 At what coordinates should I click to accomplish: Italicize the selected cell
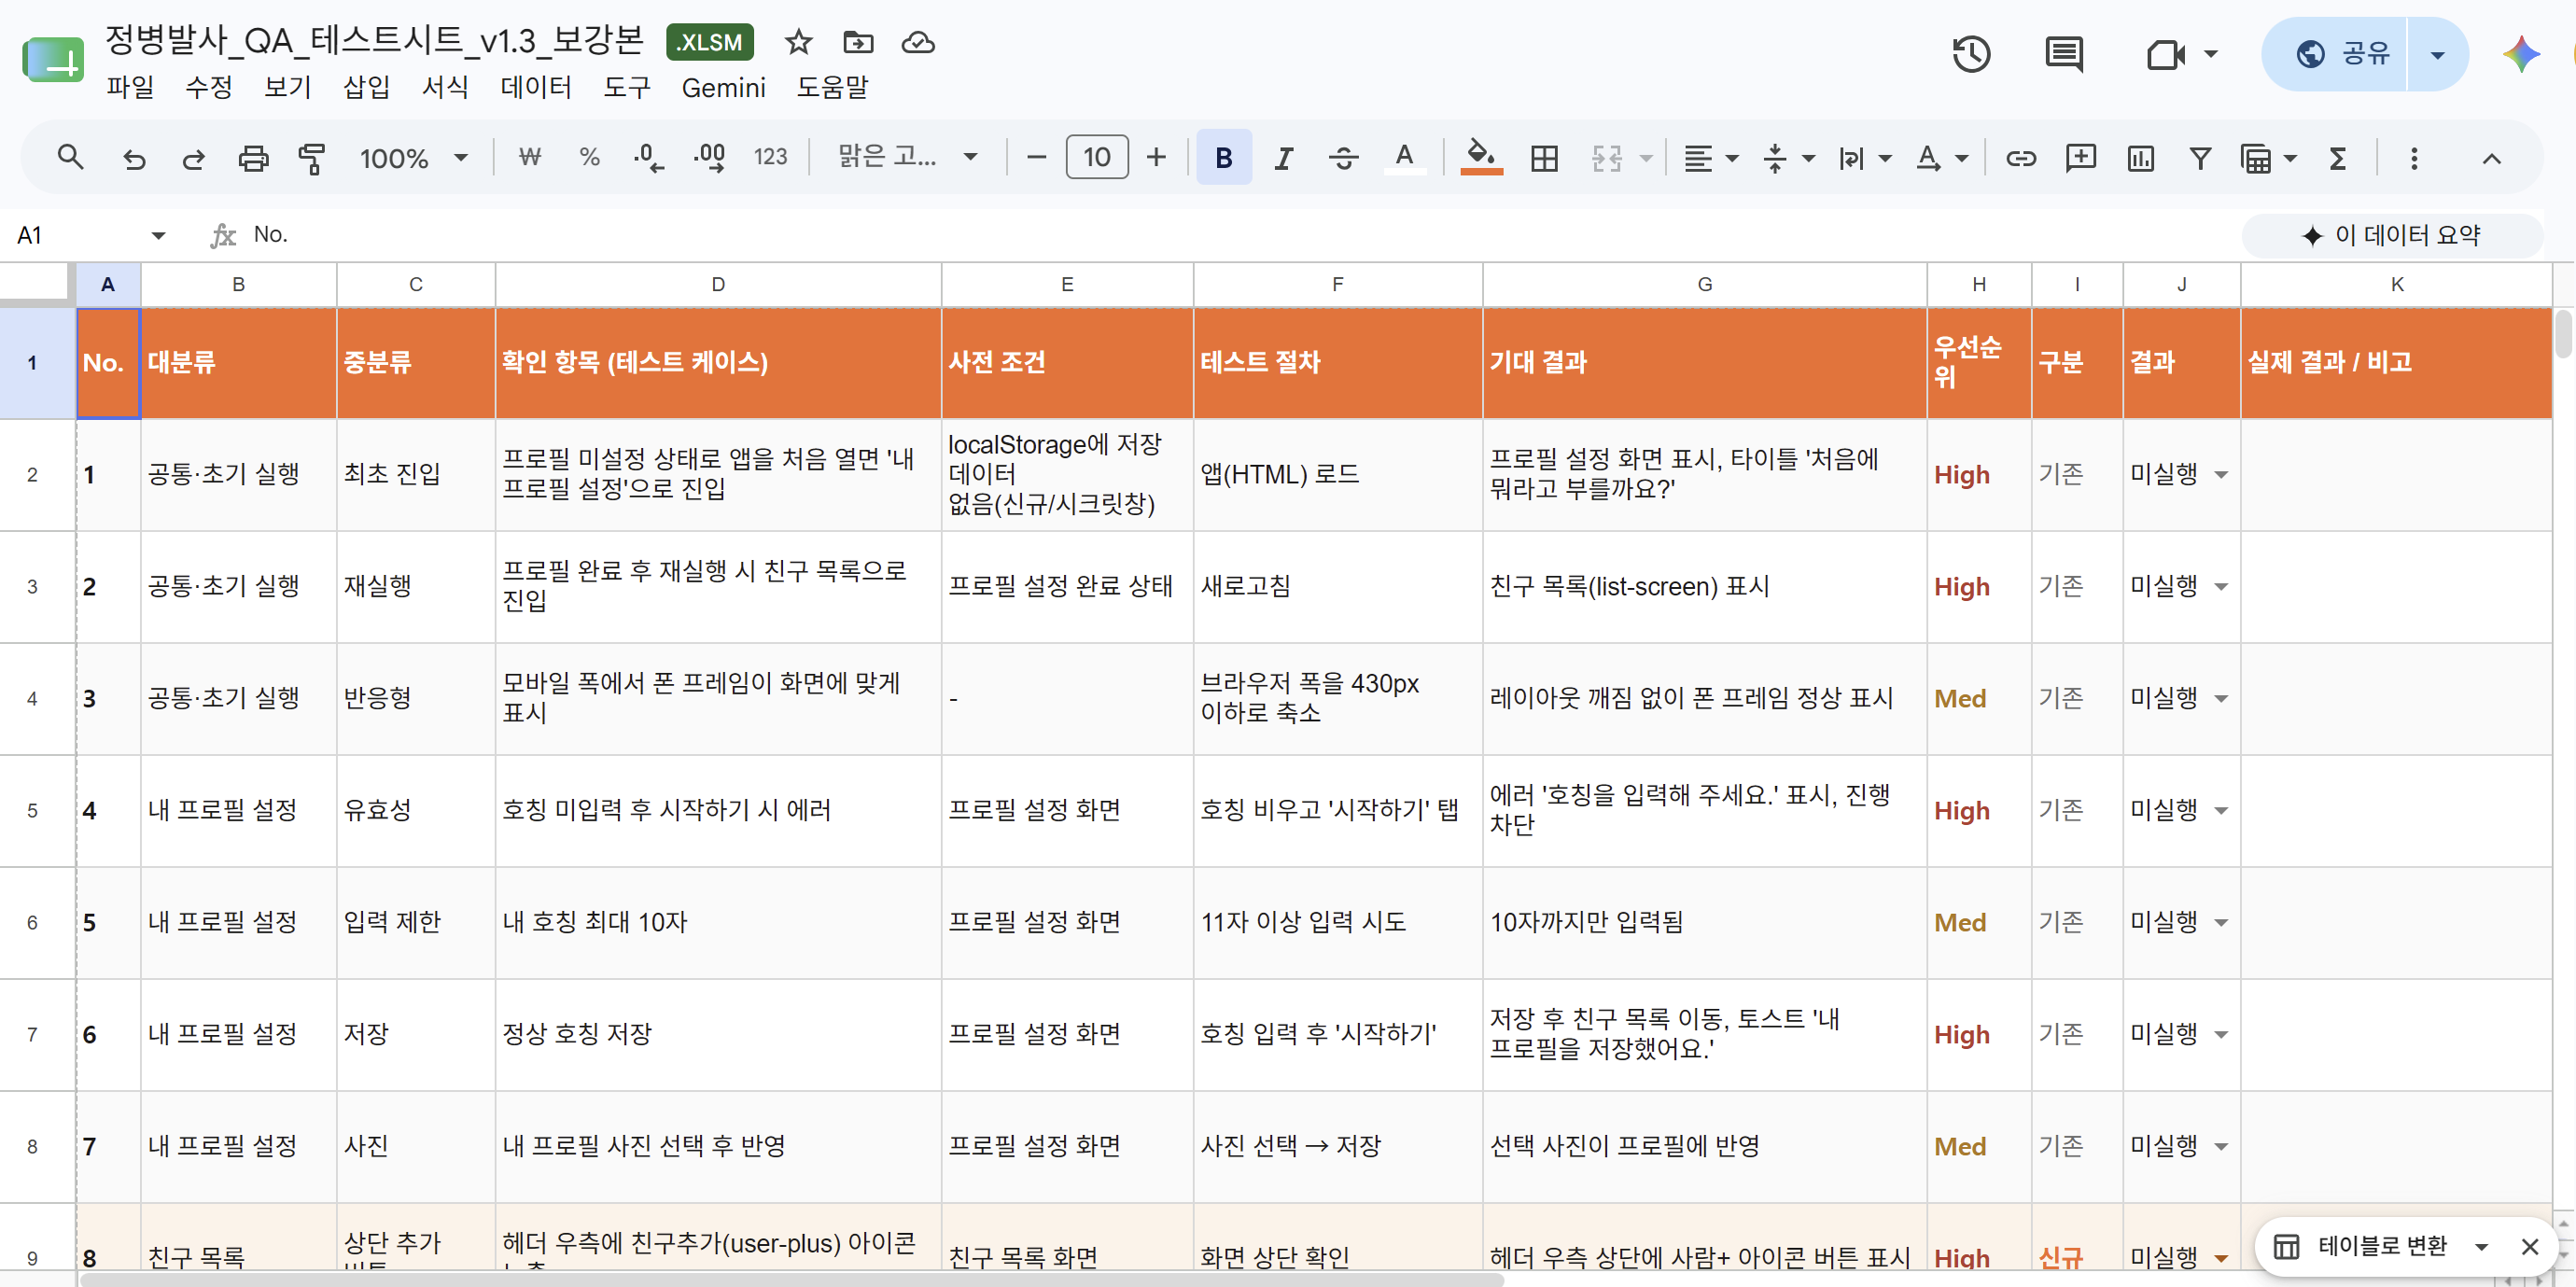pyautogui.click(x=1283, y=157)
